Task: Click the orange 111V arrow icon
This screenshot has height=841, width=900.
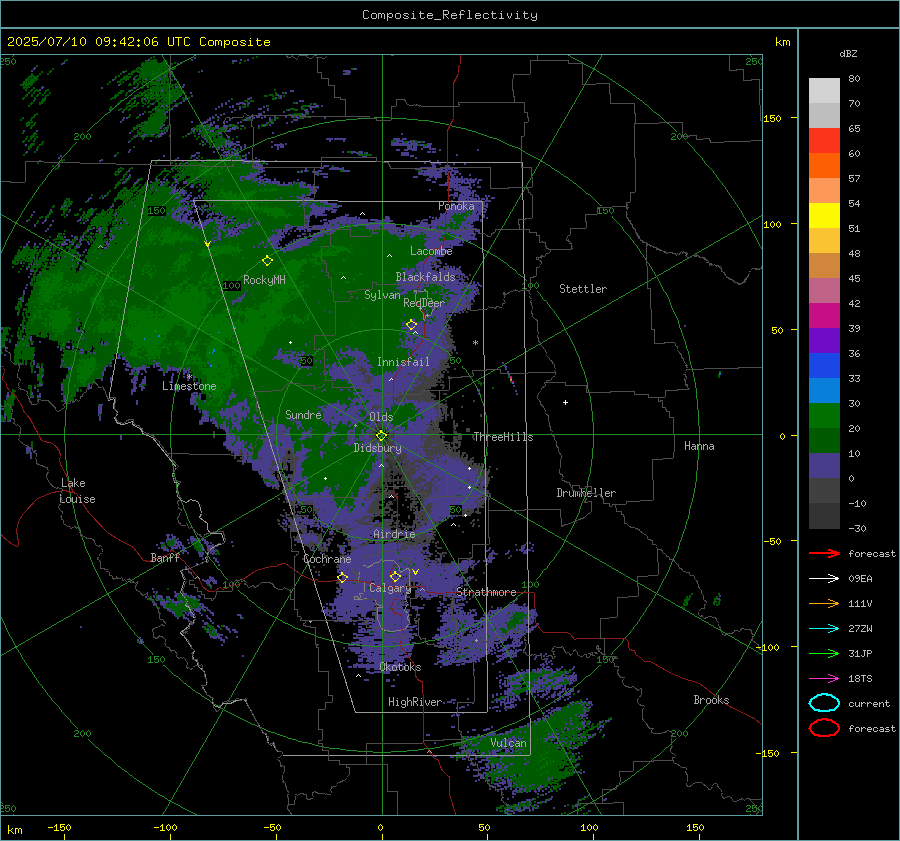Action: pyautogui.click(x=824, y=603)
